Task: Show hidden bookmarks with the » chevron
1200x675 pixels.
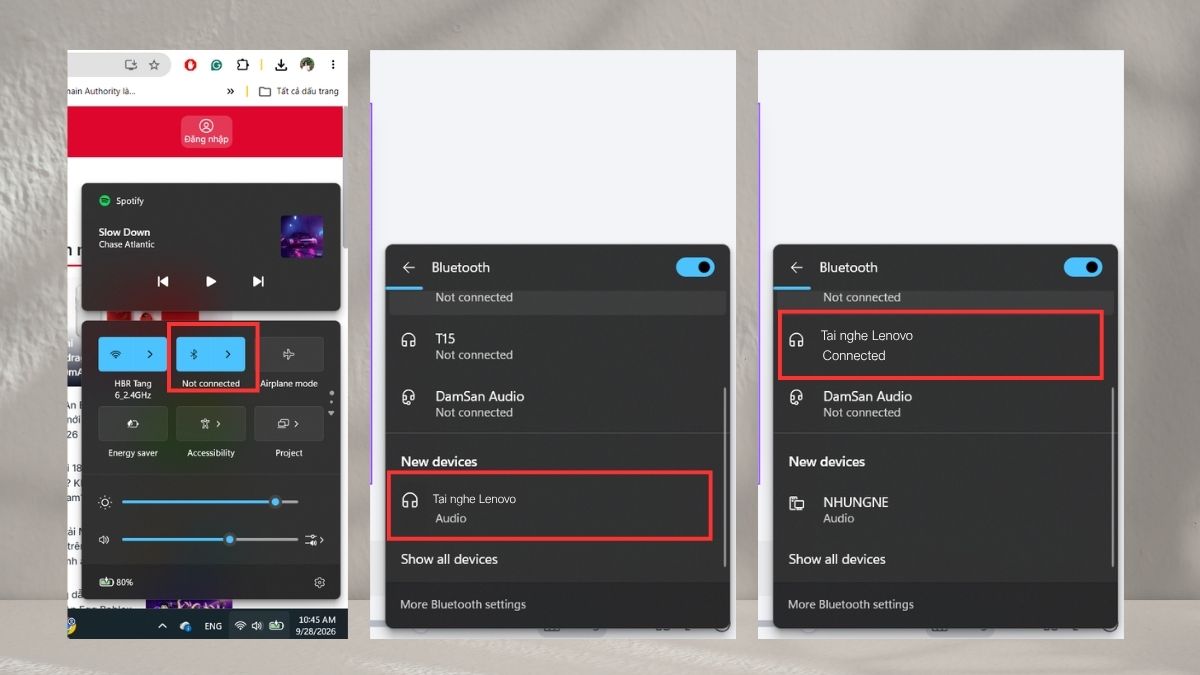Action: pos(231,91)
